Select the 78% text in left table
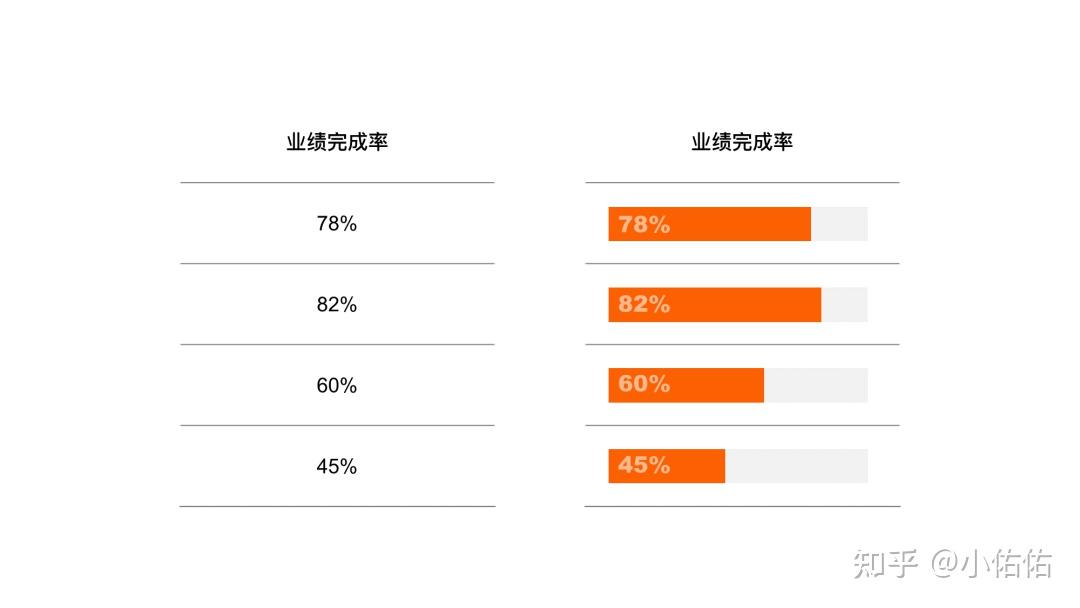1080x608 pixels. tap(337, 224)
